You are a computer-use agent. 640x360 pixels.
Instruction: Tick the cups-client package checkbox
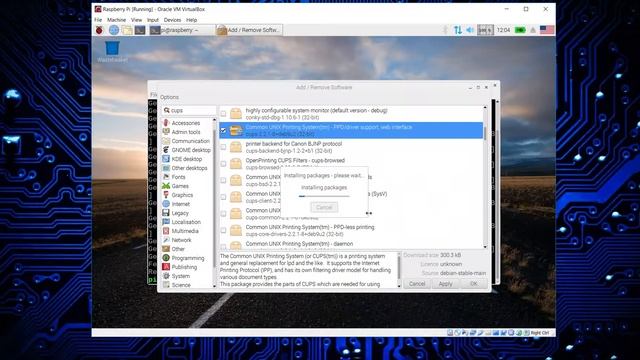[x=223, y=197]
